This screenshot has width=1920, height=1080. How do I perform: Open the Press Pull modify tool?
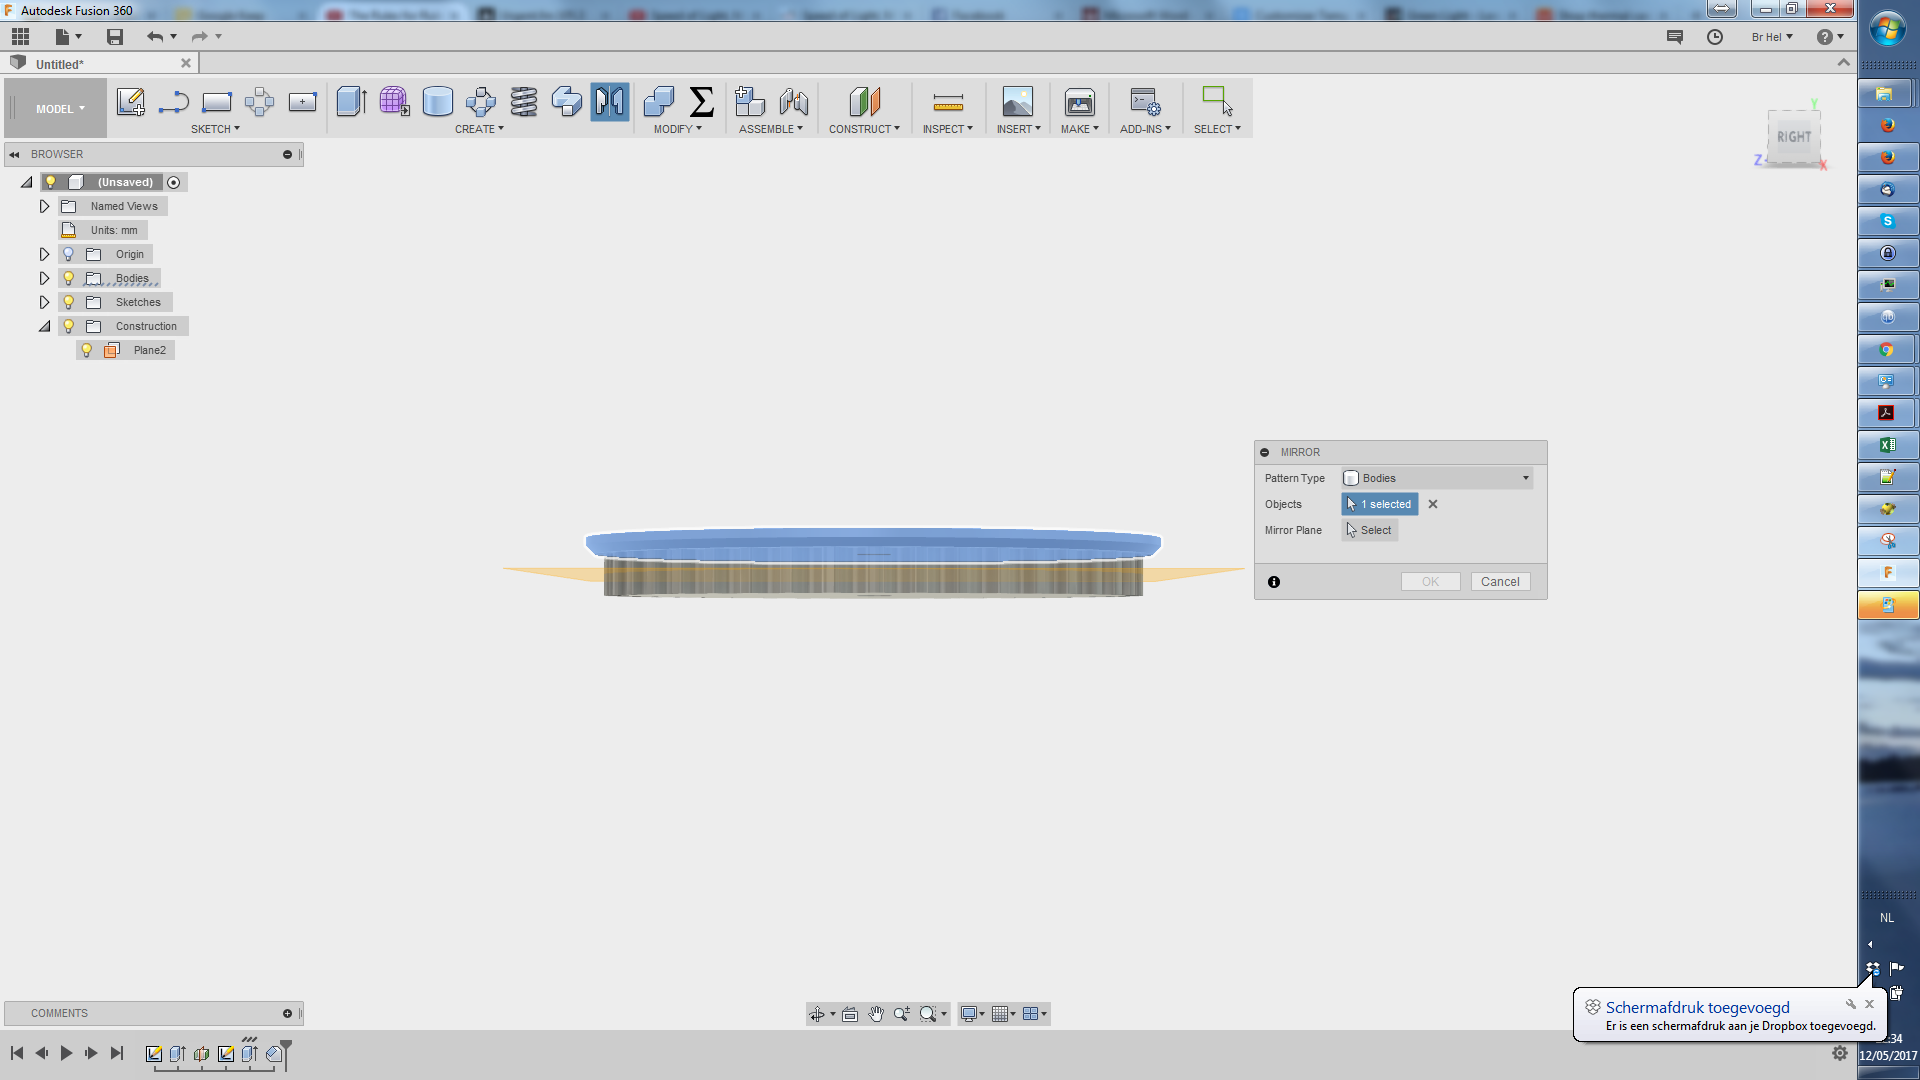(x=659, y=101)
